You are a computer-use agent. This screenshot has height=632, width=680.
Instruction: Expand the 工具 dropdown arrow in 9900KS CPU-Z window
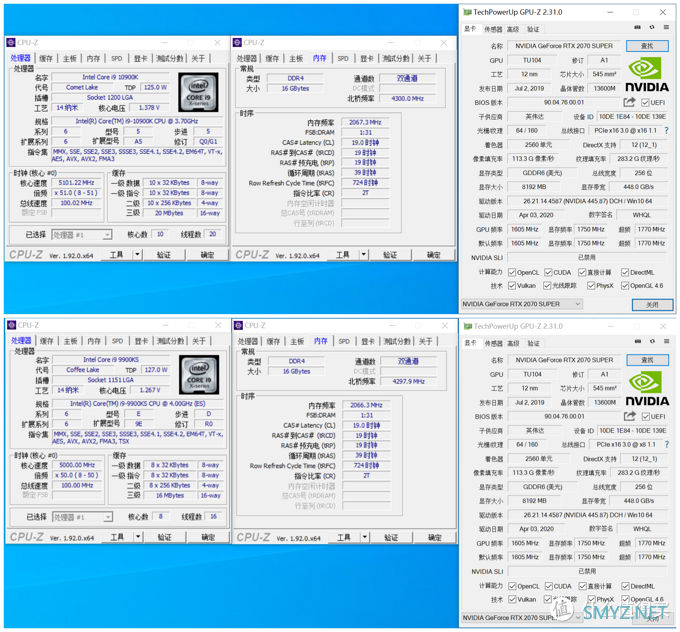138,537
